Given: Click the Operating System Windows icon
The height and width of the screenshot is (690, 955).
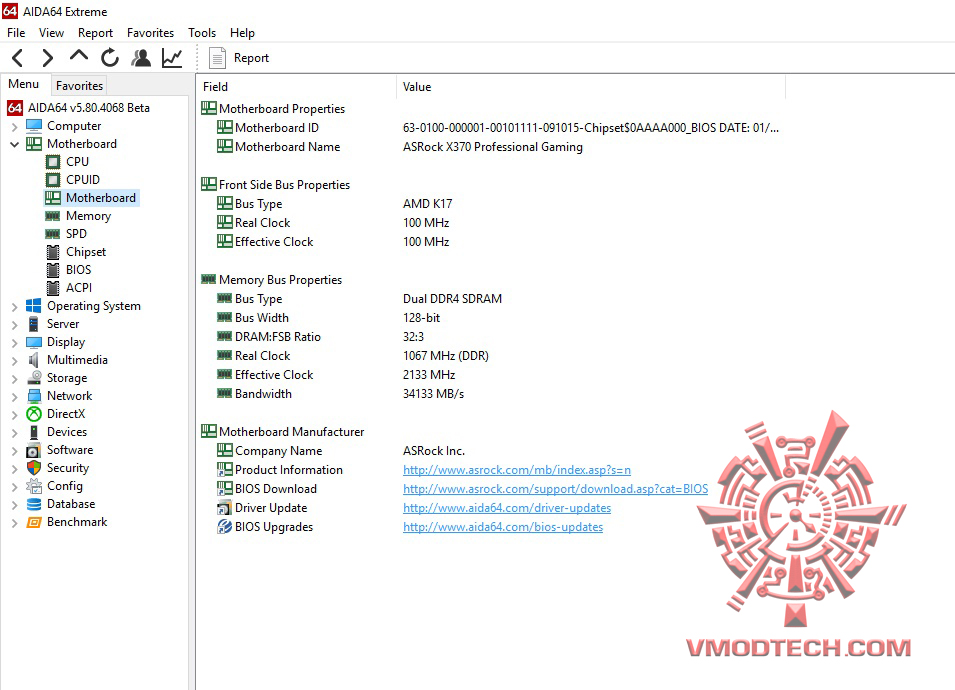Looking at the screenshot, I should 34,306.
